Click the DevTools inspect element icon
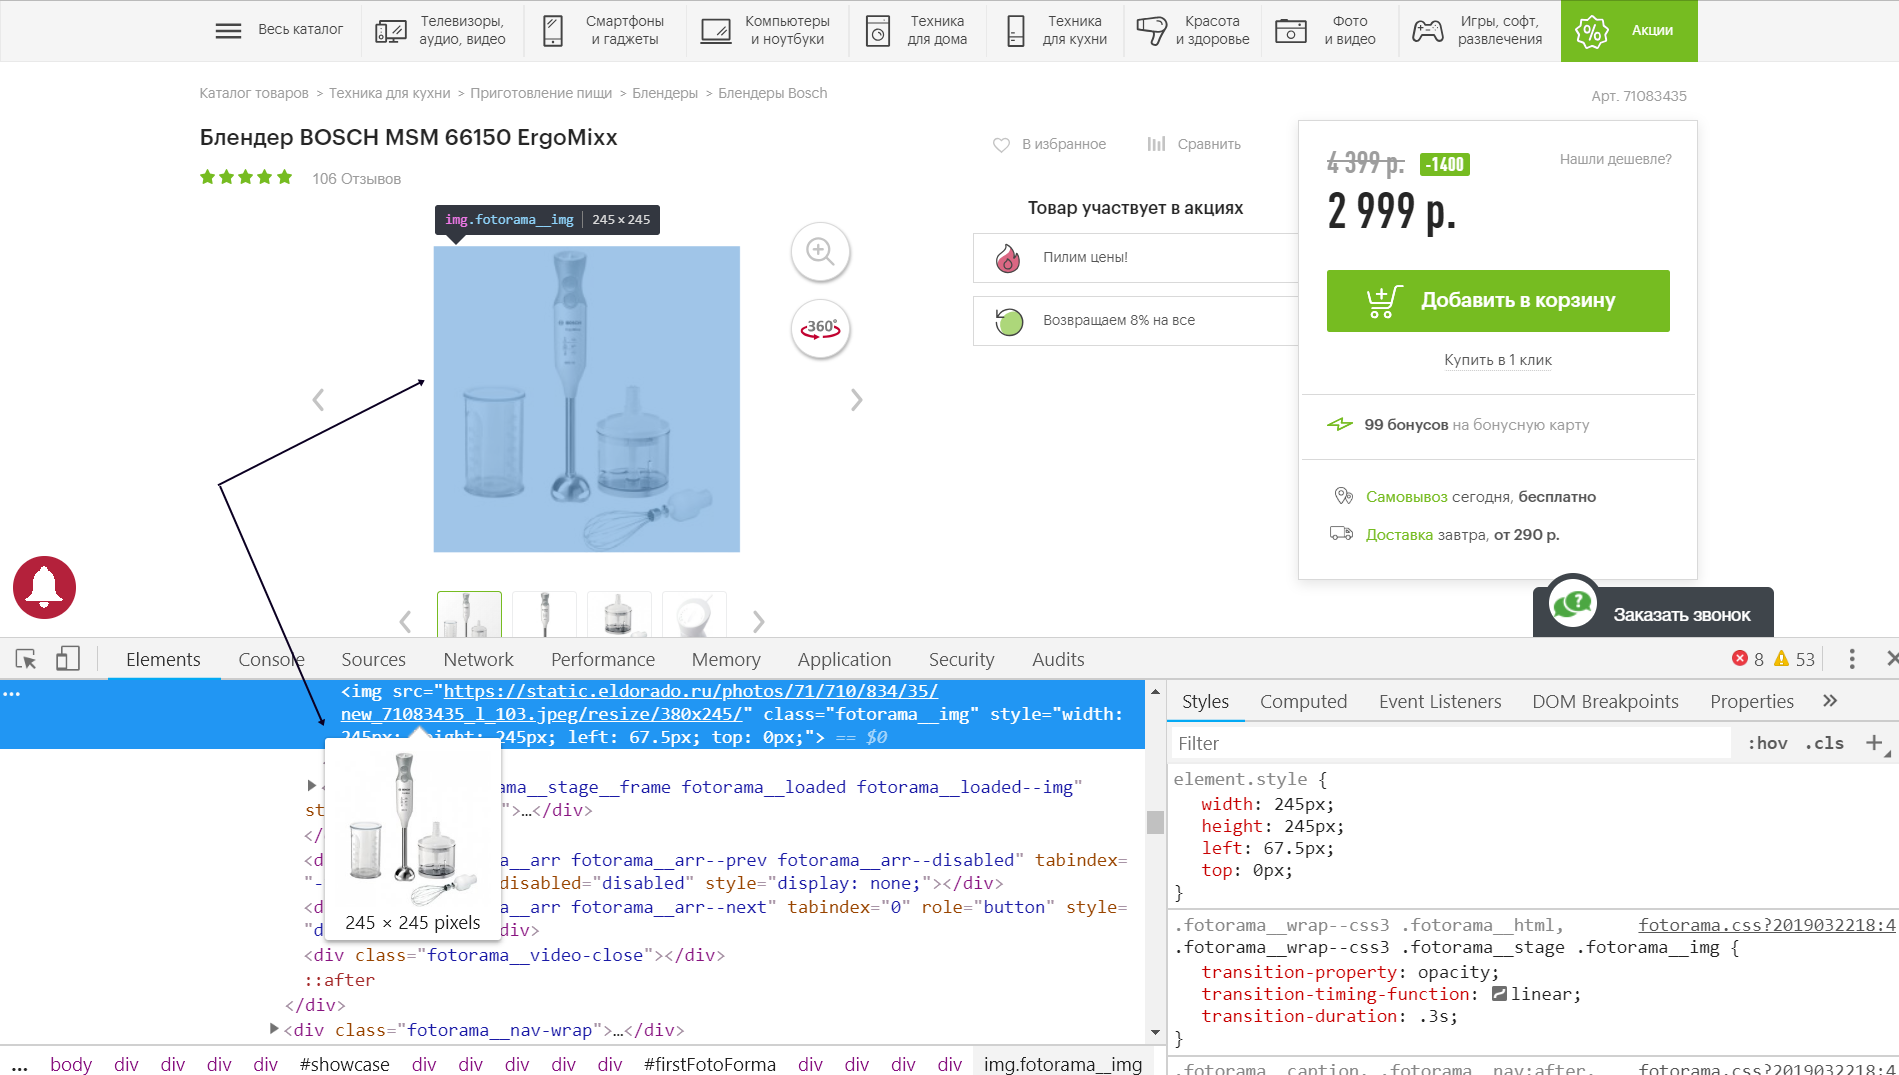 tap(26, 659)
